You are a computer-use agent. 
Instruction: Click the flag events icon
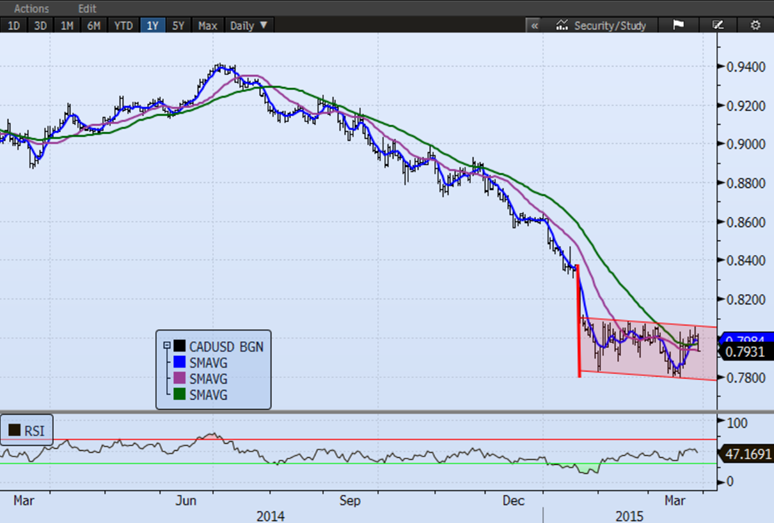[677, 25]
